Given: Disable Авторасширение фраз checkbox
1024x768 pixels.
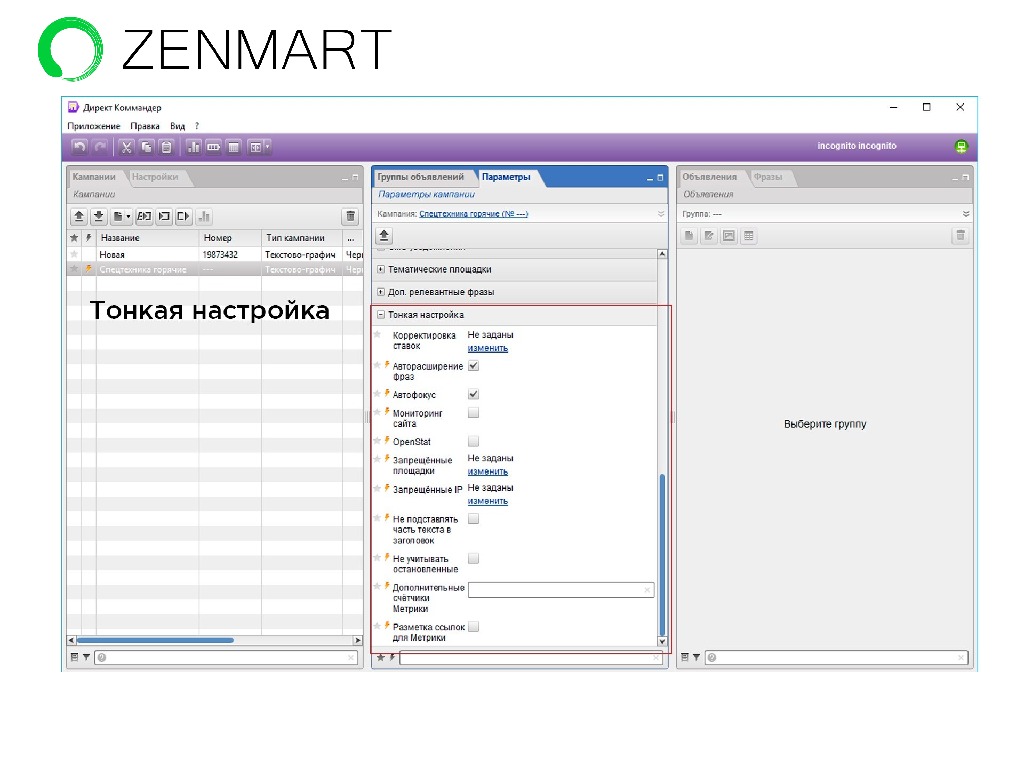Looking at the screenshot, I should click(473, 366).
